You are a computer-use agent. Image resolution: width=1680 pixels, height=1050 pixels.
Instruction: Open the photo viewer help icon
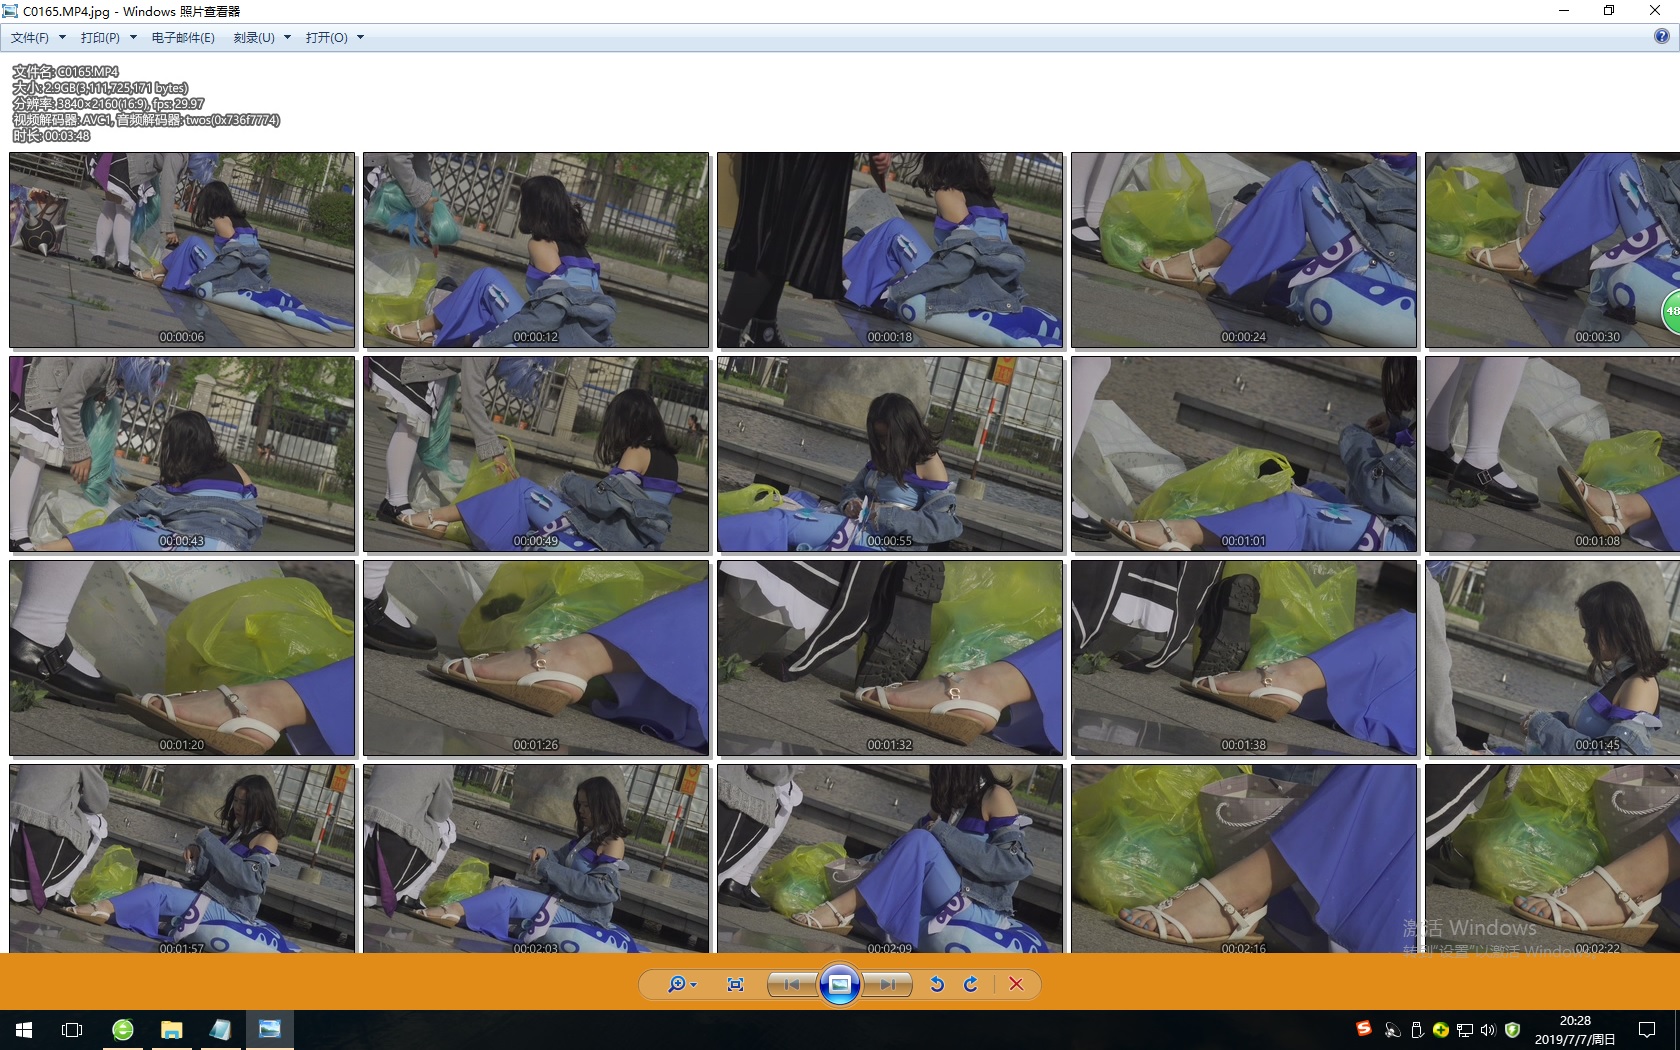coord(1661,37)
